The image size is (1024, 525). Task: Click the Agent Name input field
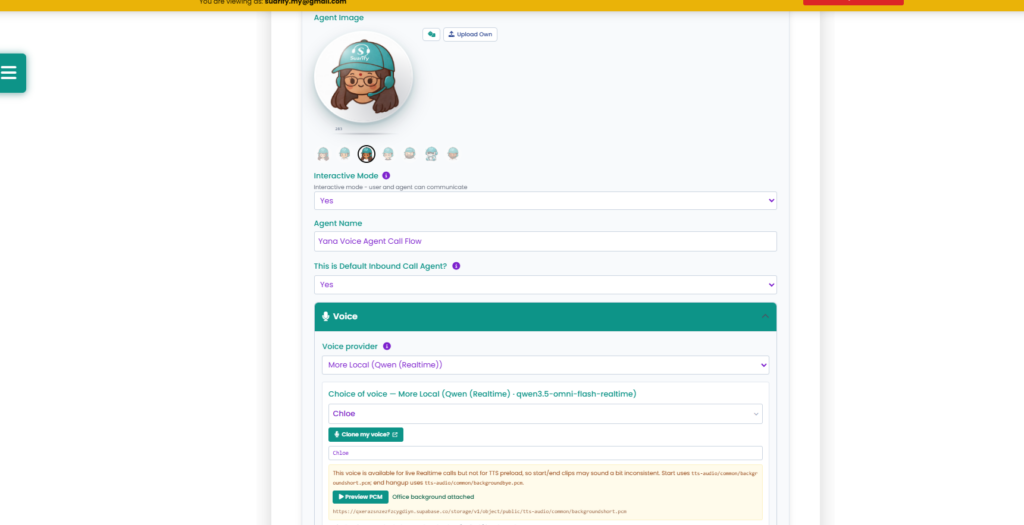click(x=545, y=241)
